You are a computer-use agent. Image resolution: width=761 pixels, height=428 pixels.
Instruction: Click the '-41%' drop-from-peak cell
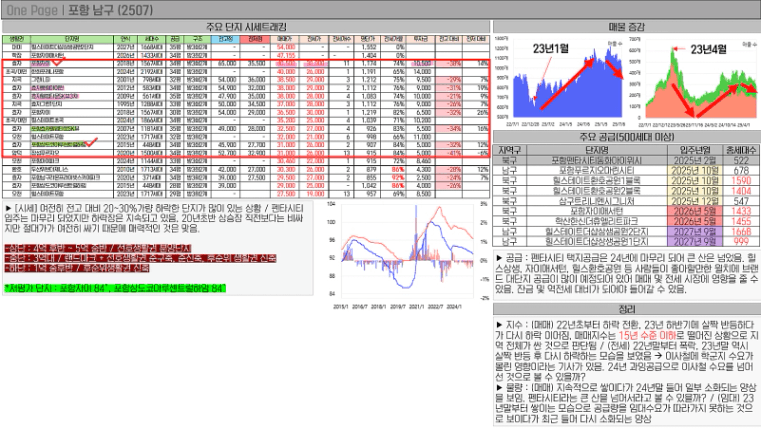tap(448, 153)
